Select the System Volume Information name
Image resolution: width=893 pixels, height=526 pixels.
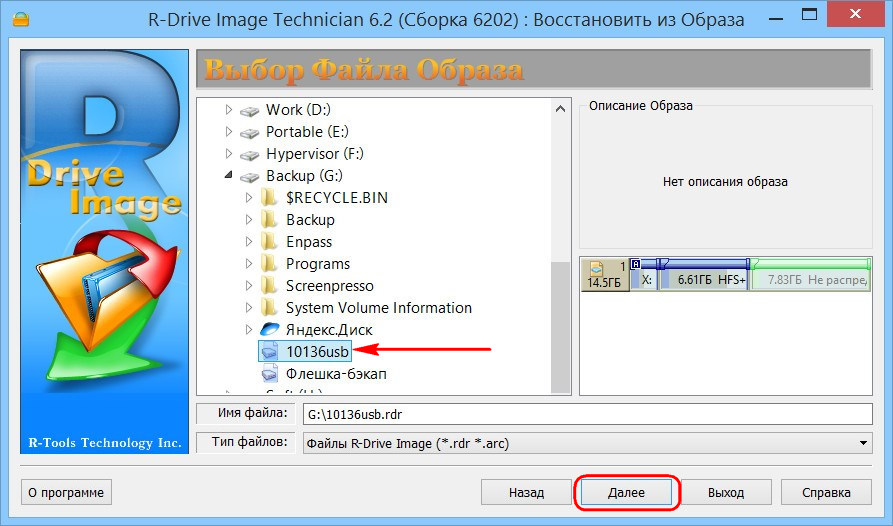click(379, 307)
